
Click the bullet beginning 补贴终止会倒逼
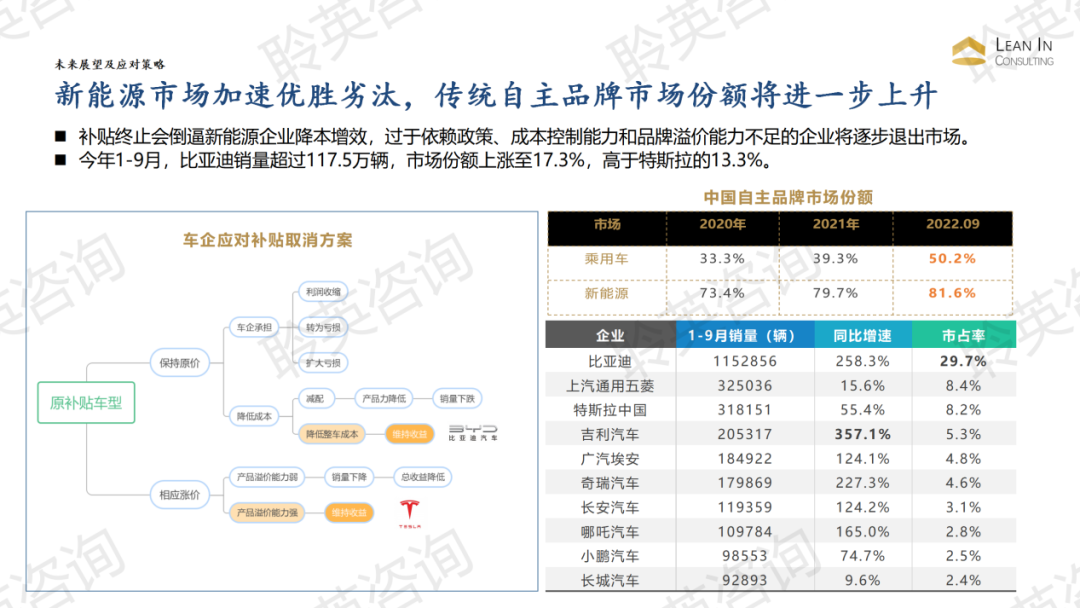click(x=526, y=136)
